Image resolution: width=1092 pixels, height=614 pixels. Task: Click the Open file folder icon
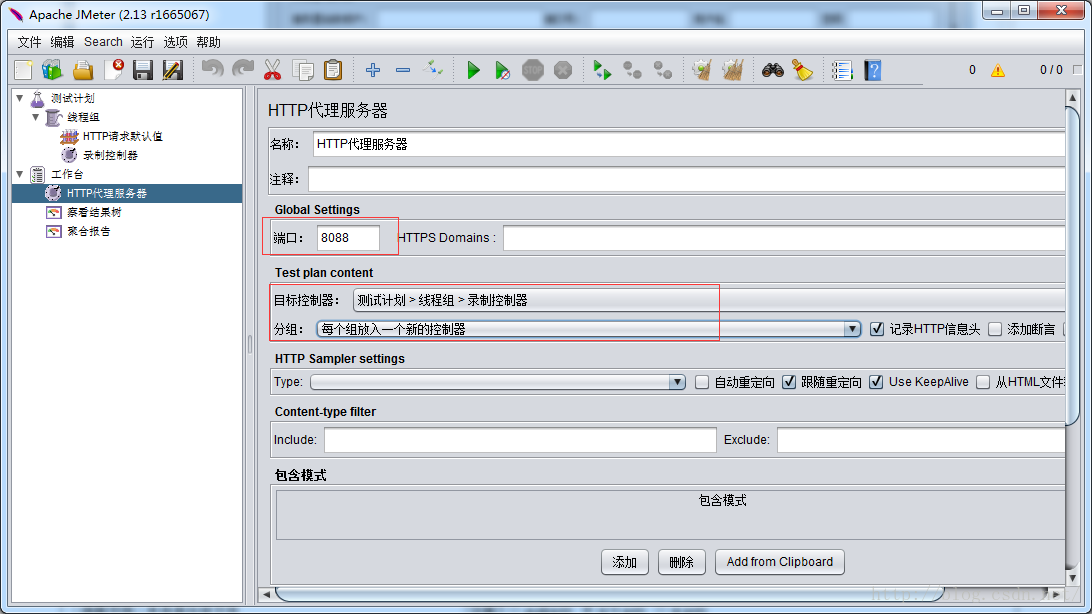click(x=83, y=70)
